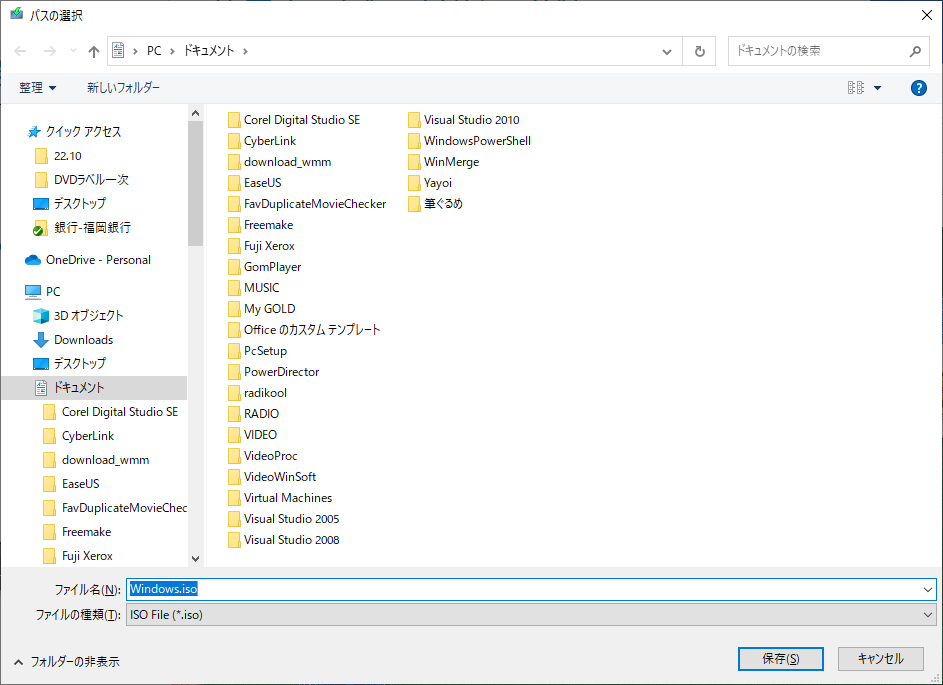
Task: Open help with the question mark icon
Action: (x=918, y=88)
